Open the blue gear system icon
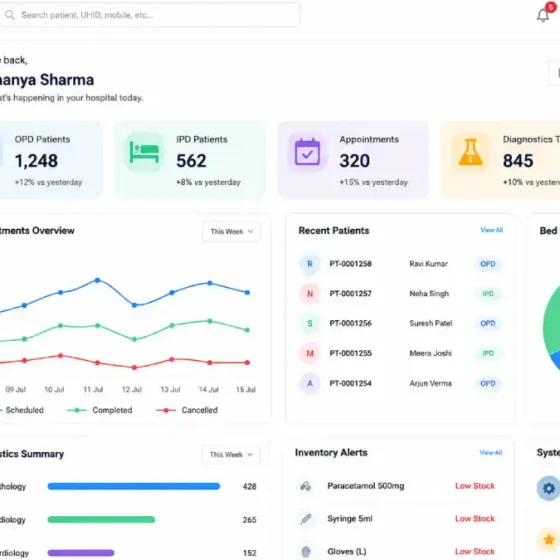This screenshot has height=560, width=560. click(x=549, y=488)
